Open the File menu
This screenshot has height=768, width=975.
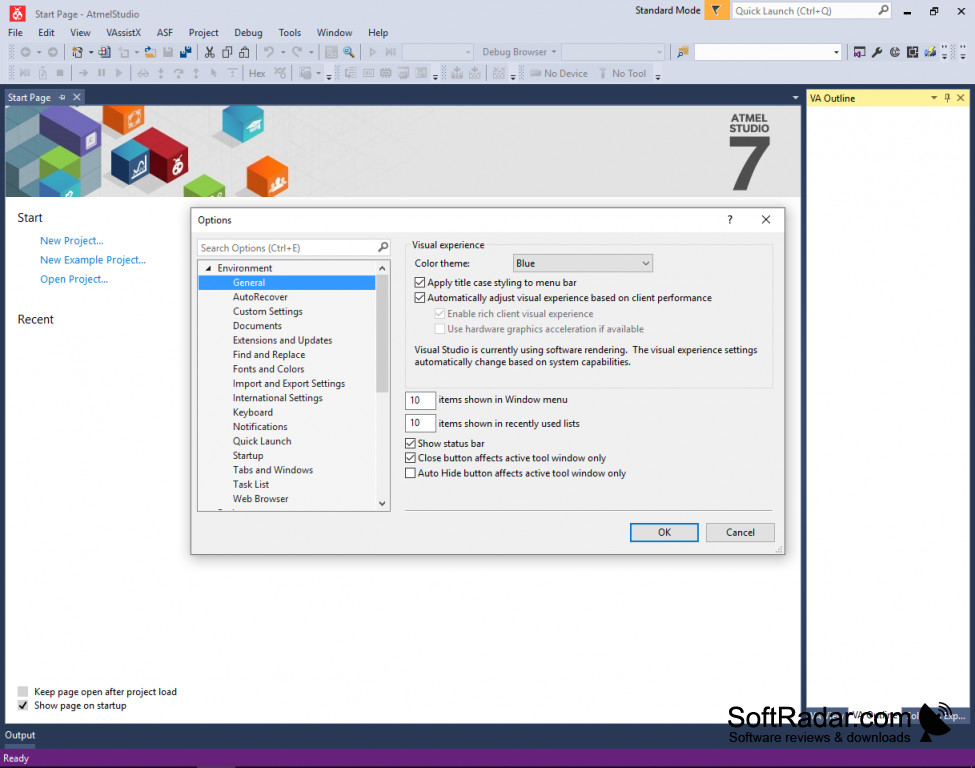click(16, 32)
